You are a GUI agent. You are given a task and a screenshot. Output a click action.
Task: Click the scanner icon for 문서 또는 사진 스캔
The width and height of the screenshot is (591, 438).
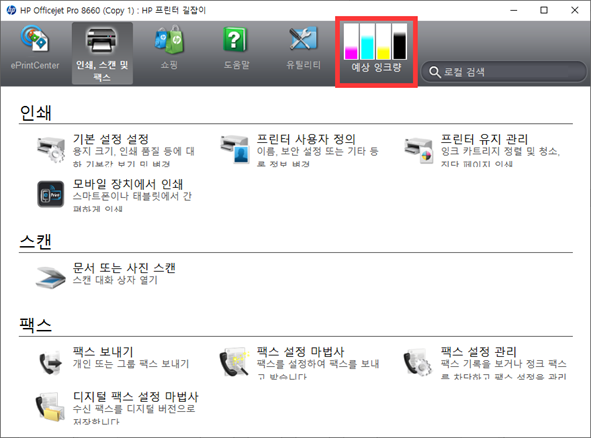coord(51,278)
